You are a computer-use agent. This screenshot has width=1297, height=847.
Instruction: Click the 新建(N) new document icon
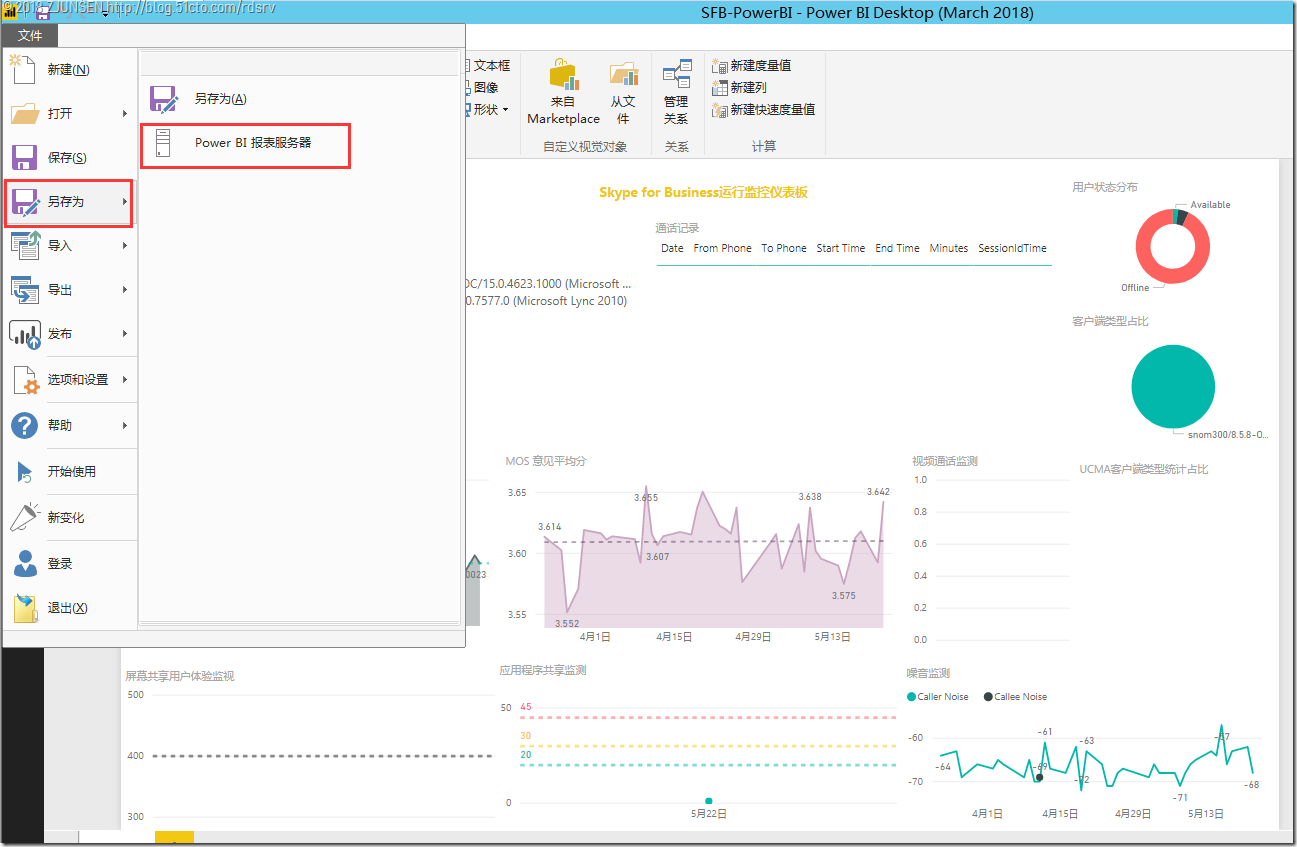coord(24,70)
